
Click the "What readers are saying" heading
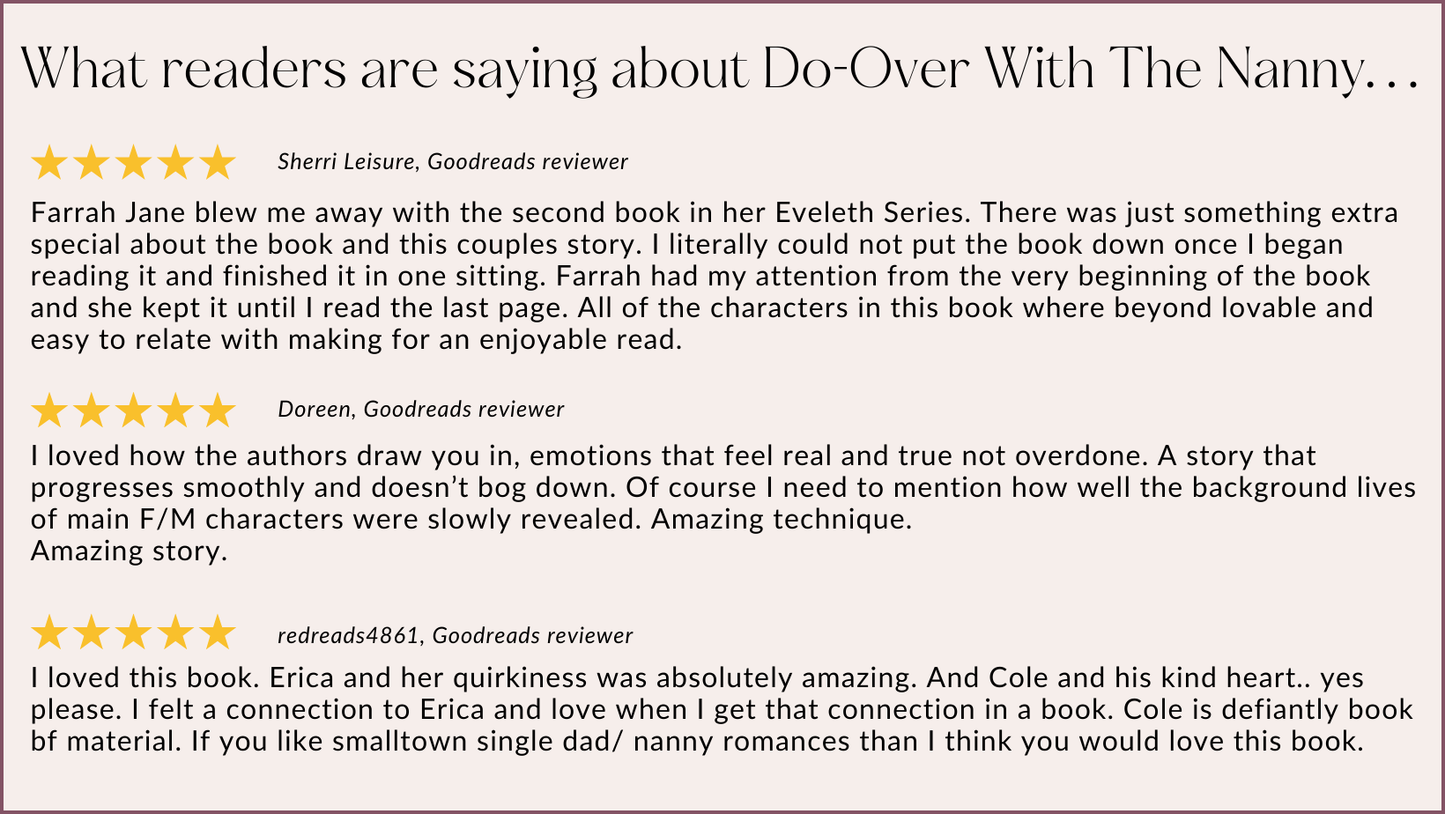720,67
